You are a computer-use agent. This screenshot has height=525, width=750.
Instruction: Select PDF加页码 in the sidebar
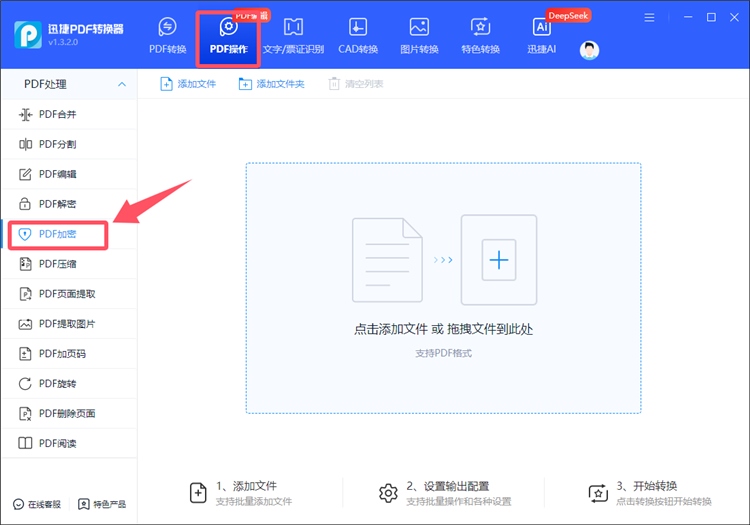[69, 354]
